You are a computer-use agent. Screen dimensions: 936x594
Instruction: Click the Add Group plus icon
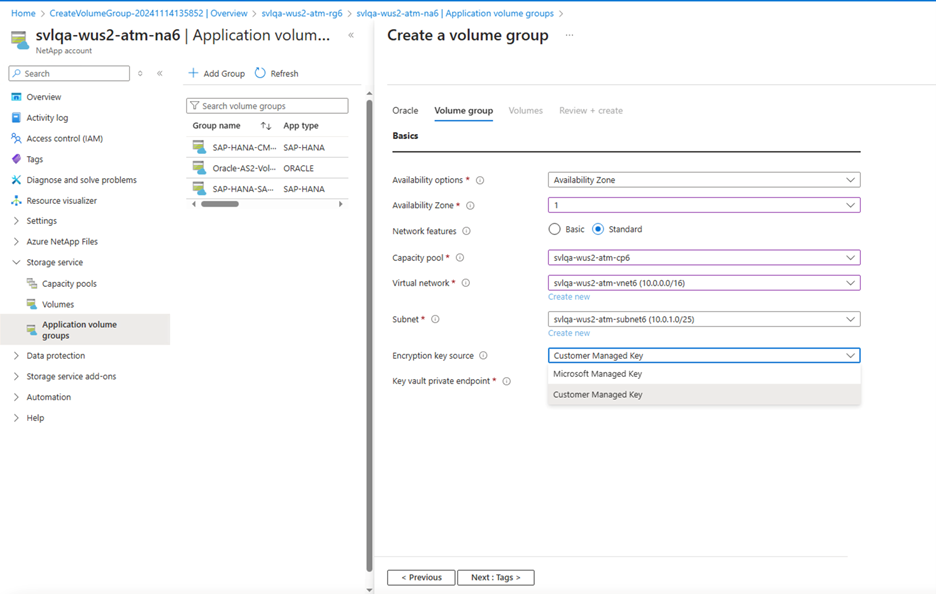(x=193, y=73)
